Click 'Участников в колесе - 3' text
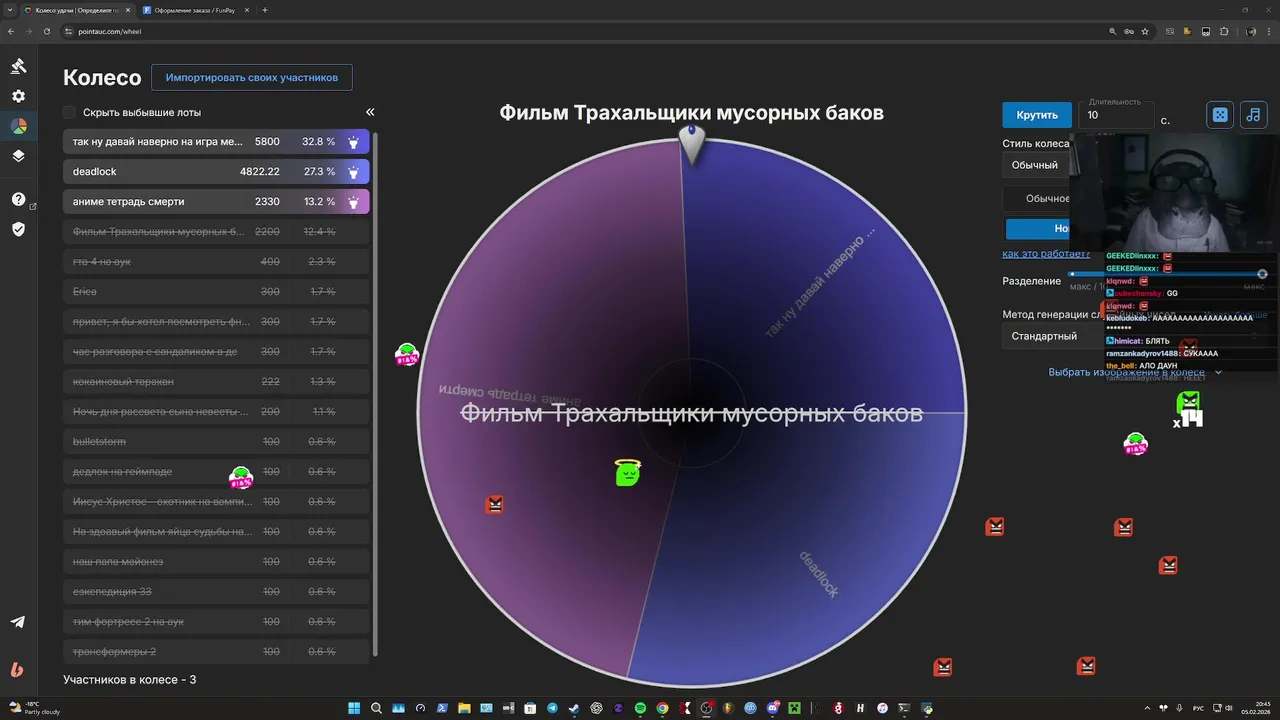Viewport: 1280px width, 720px height. [130, 680]
